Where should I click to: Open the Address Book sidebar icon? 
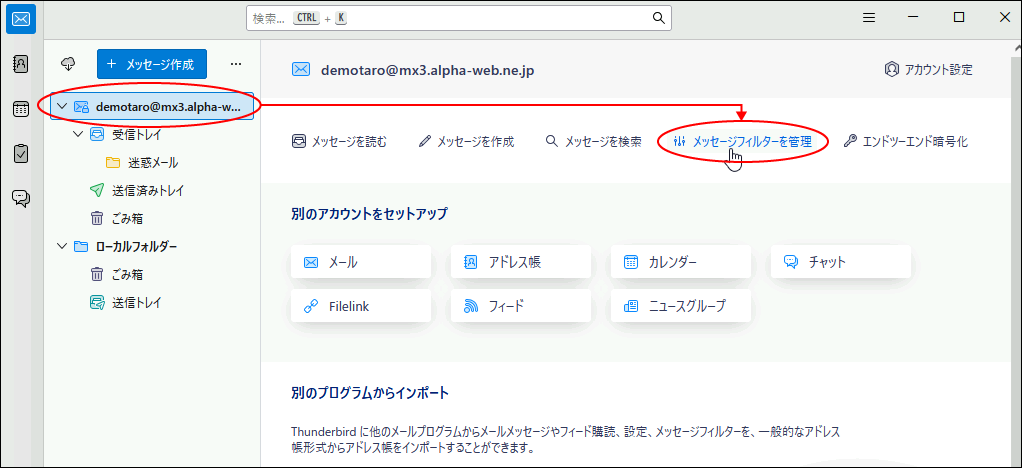point(21,64)
